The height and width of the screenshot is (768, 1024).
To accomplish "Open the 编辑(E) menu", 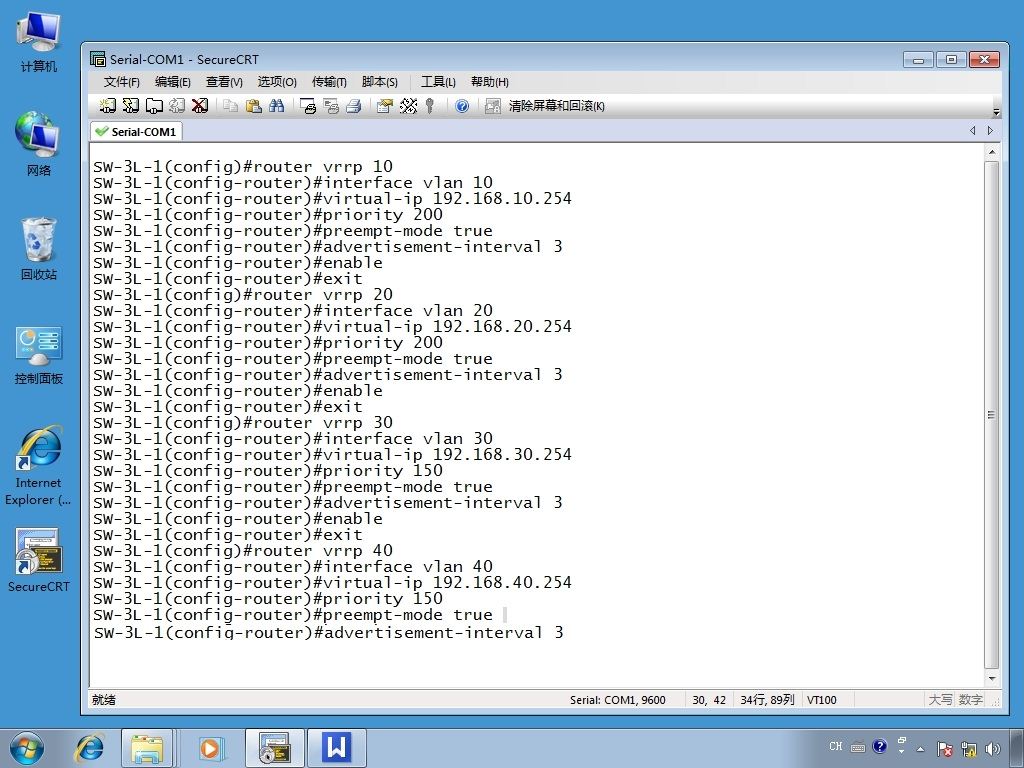I will point(173,82).
